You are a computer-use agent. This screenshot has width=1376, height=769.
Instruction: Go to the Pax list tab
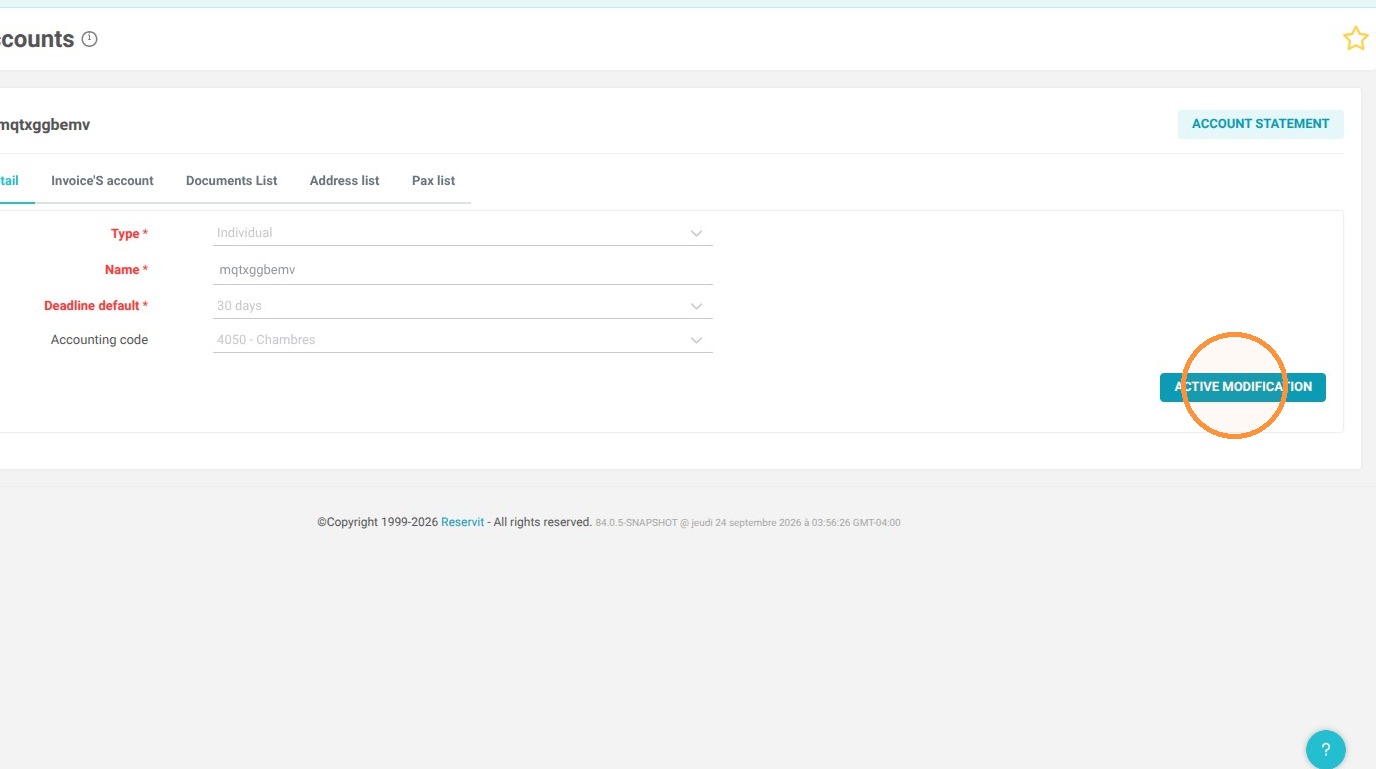click(x=433, y=181)
